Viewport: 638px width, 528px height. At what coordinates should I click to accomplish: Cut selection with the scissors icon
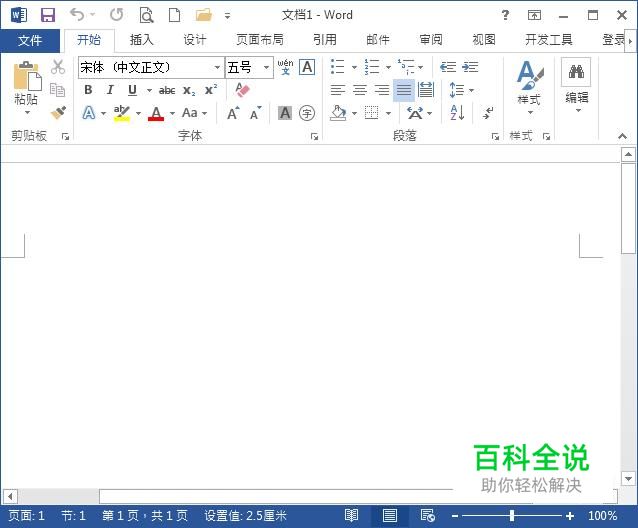(58, 67)
